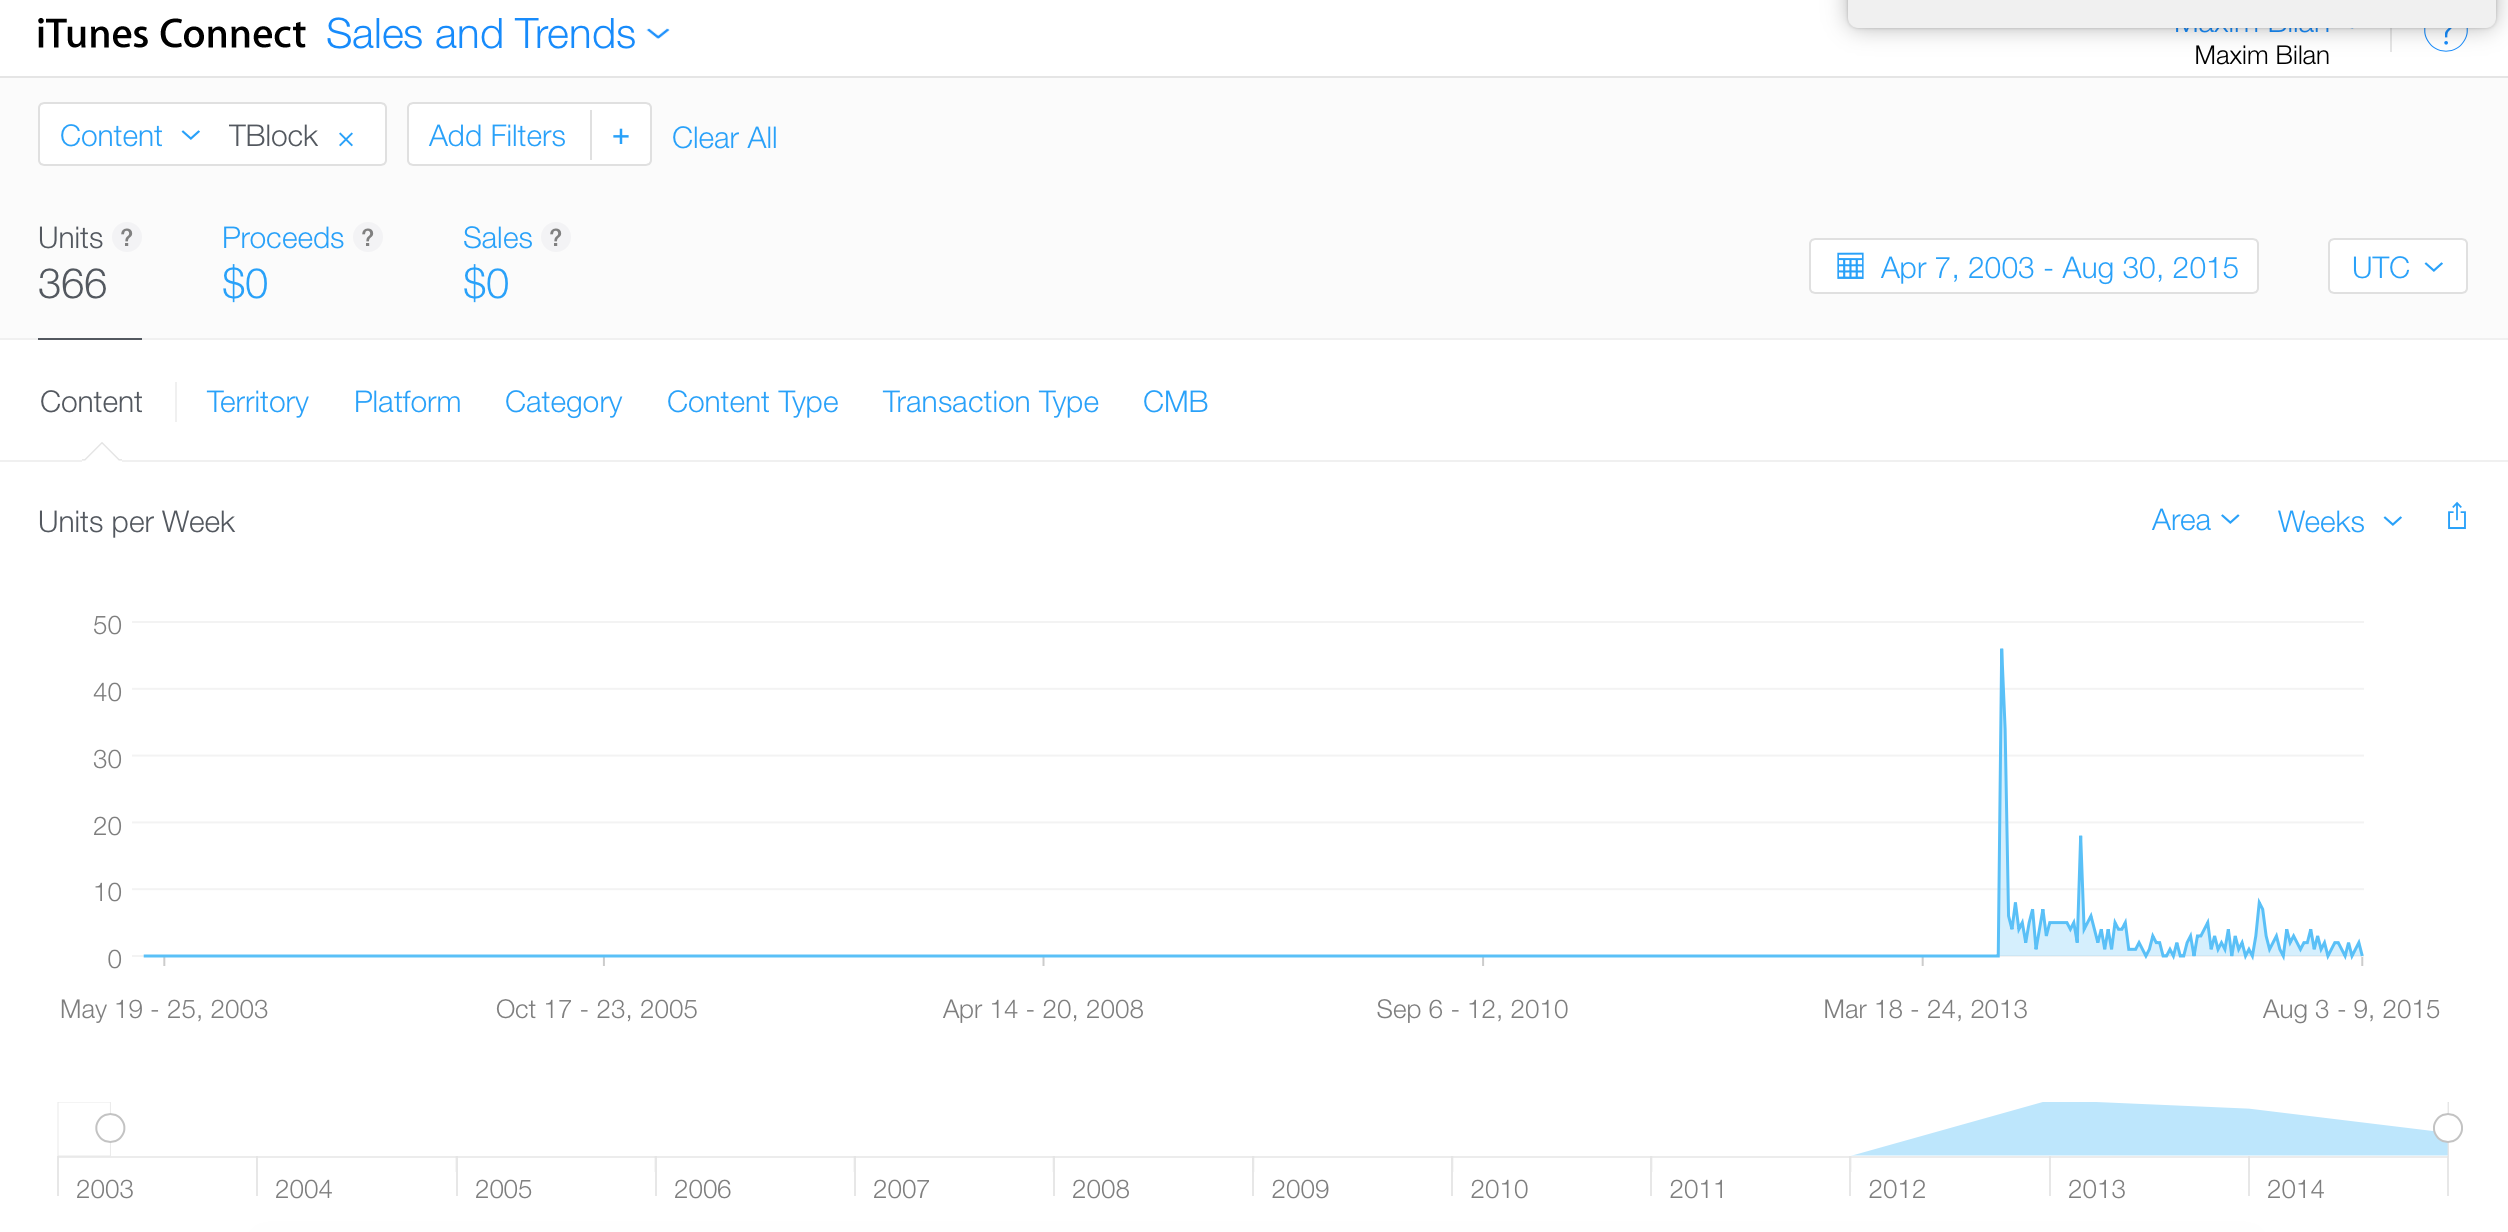
Task: Click the Aug 3 - 9, 2015 axis label
Action: (2351, 1010)
